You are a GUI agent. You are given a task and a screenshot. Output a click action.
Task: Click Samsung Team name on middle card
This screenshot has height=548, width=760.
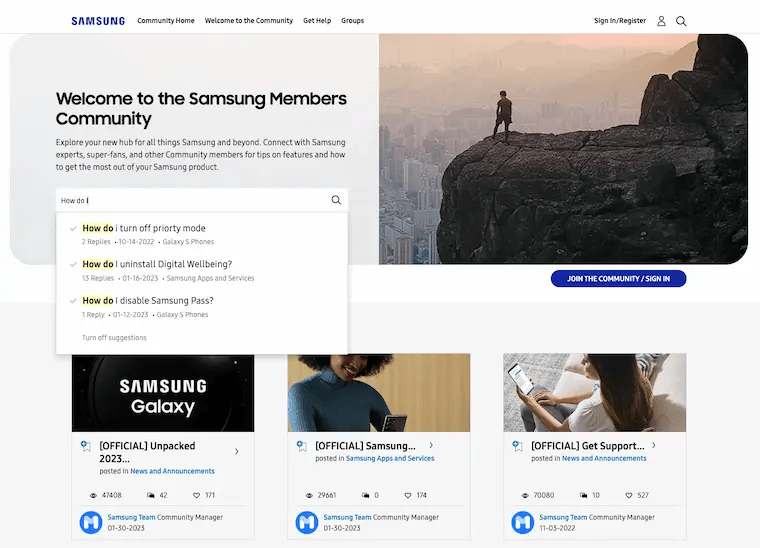click(x=347, y=517)
